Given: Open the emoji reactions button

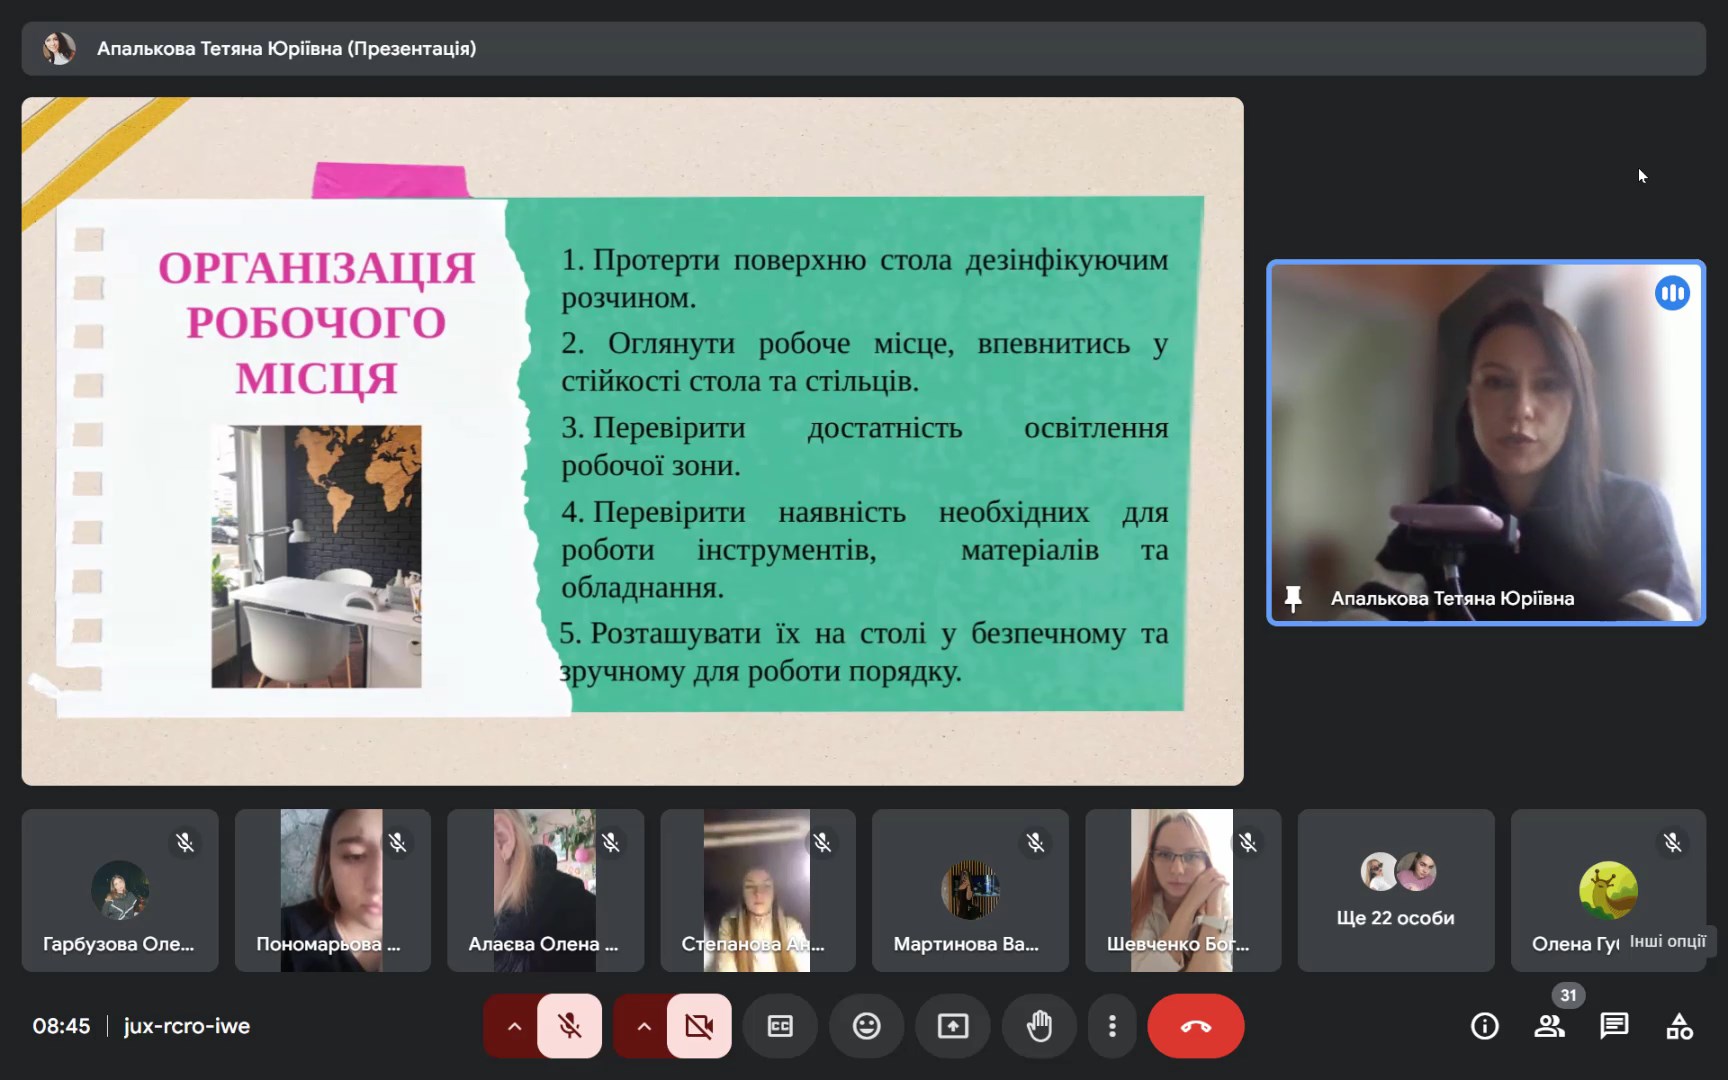Looking at the screenshot, I should click(x=866, y=1026).
